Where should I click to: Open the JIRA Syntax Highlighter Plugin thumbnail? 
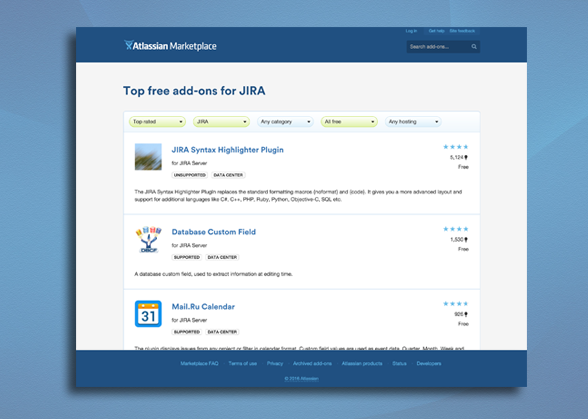tap(148, 157)
